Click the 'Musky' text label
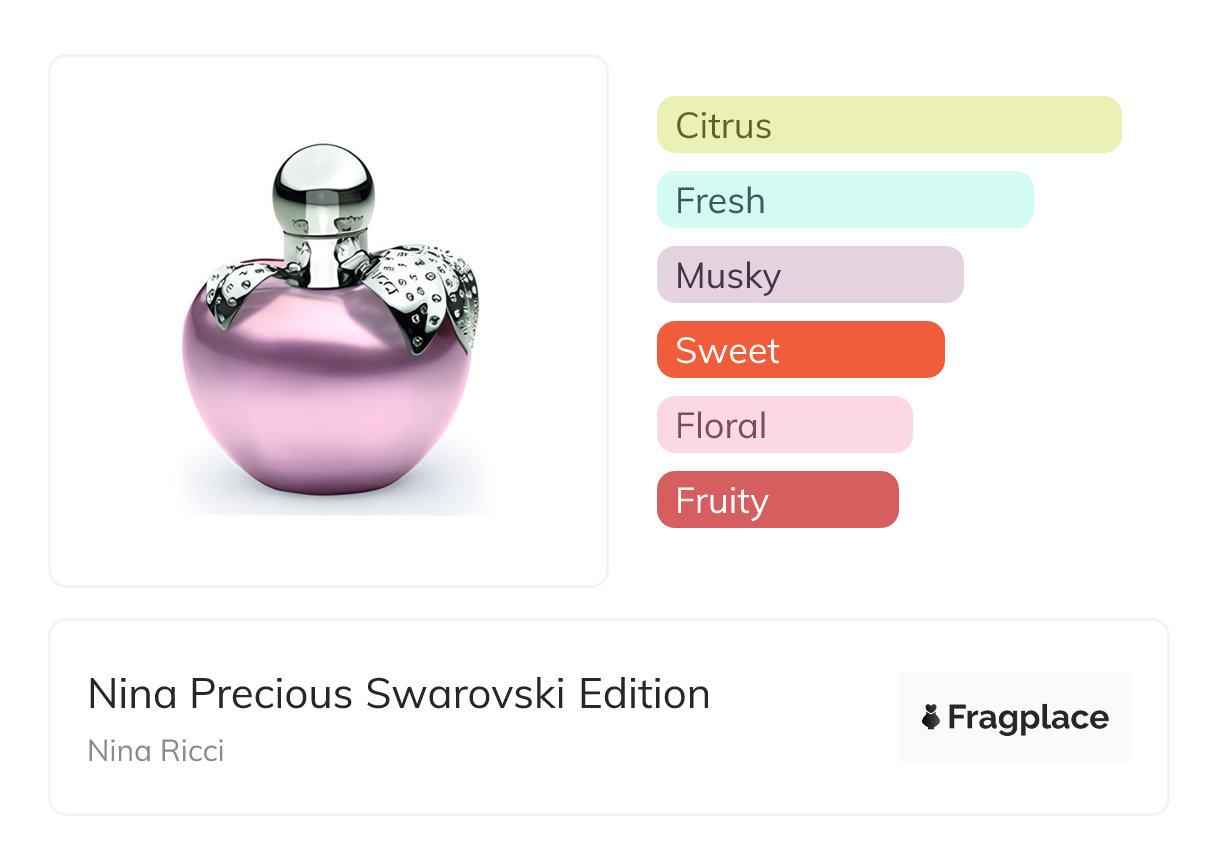The height and width of the screenshot is (864, 1218). tap(728, 276)
